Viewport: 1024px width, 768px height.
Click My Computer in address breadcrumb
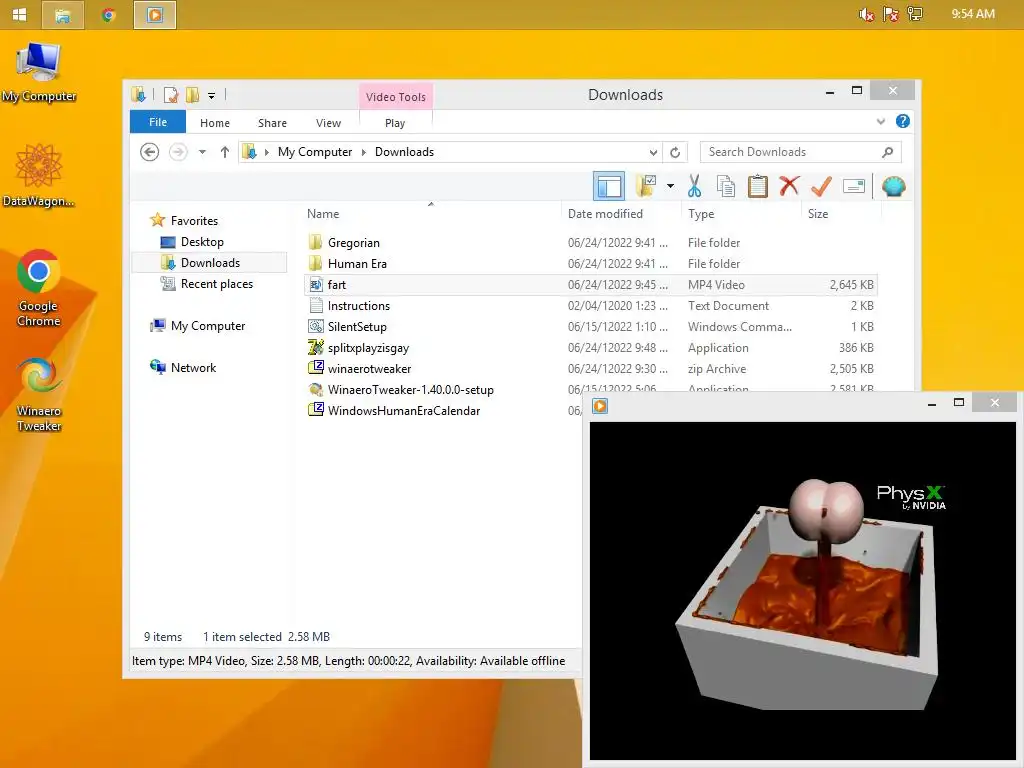tap(315, 152)
